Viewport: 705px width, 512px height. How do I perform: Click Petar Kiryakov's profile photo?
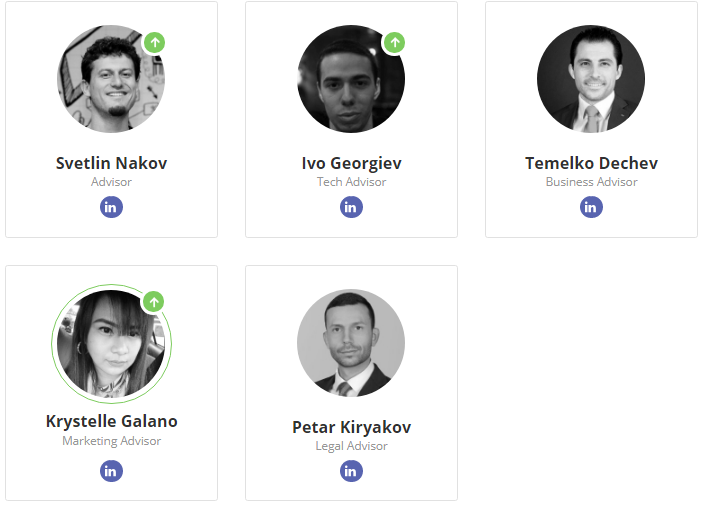tap(351, 343)
